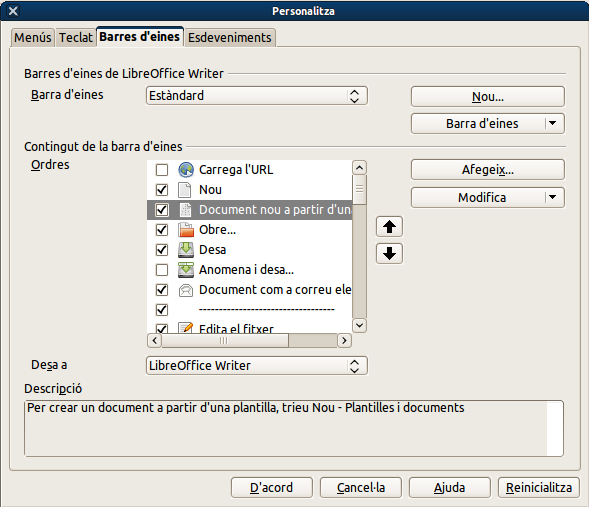Open help with the Ajuda button

coord(450,487)
